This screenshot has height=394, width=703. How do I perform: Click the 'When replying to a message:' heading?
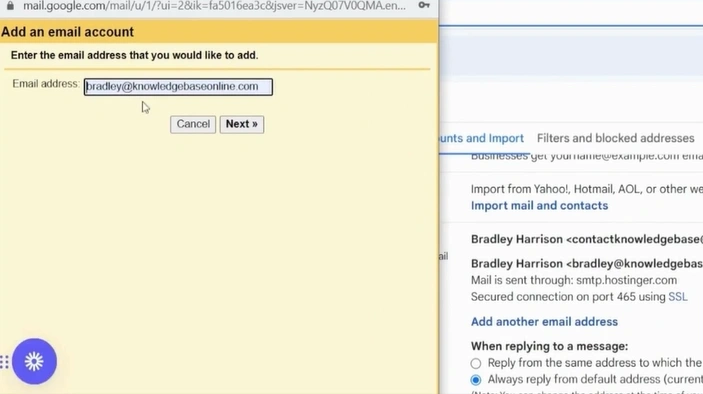click(x=549, y=346)
